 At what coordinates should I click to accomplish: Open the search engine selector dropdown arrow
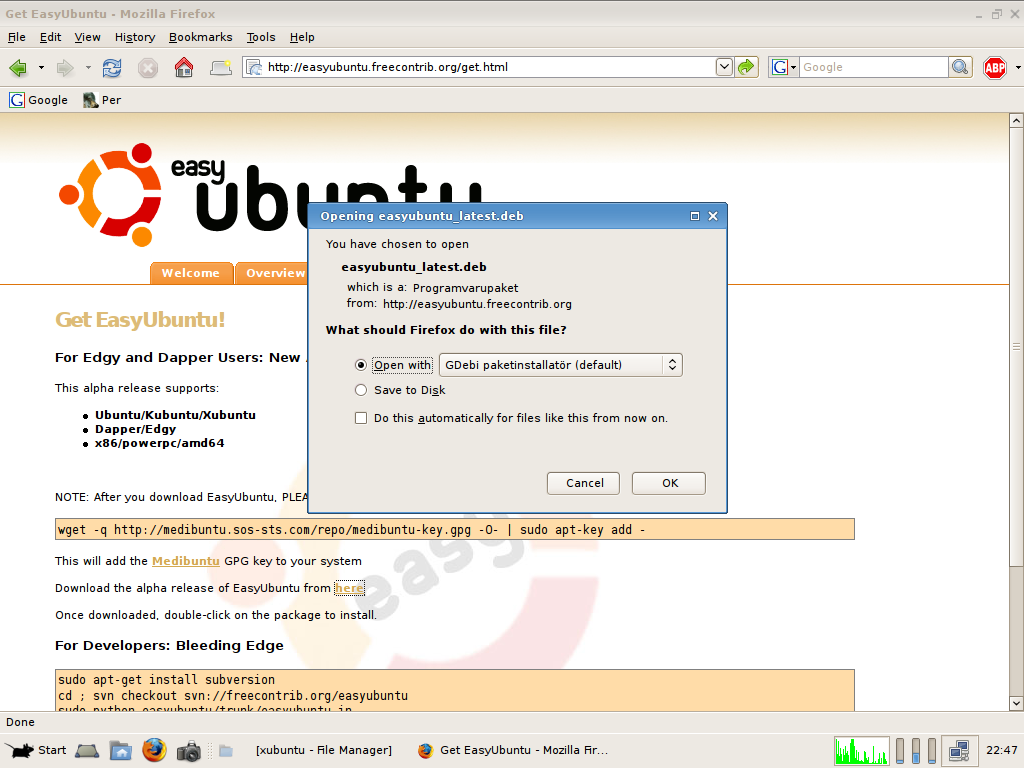pos(793,67)
